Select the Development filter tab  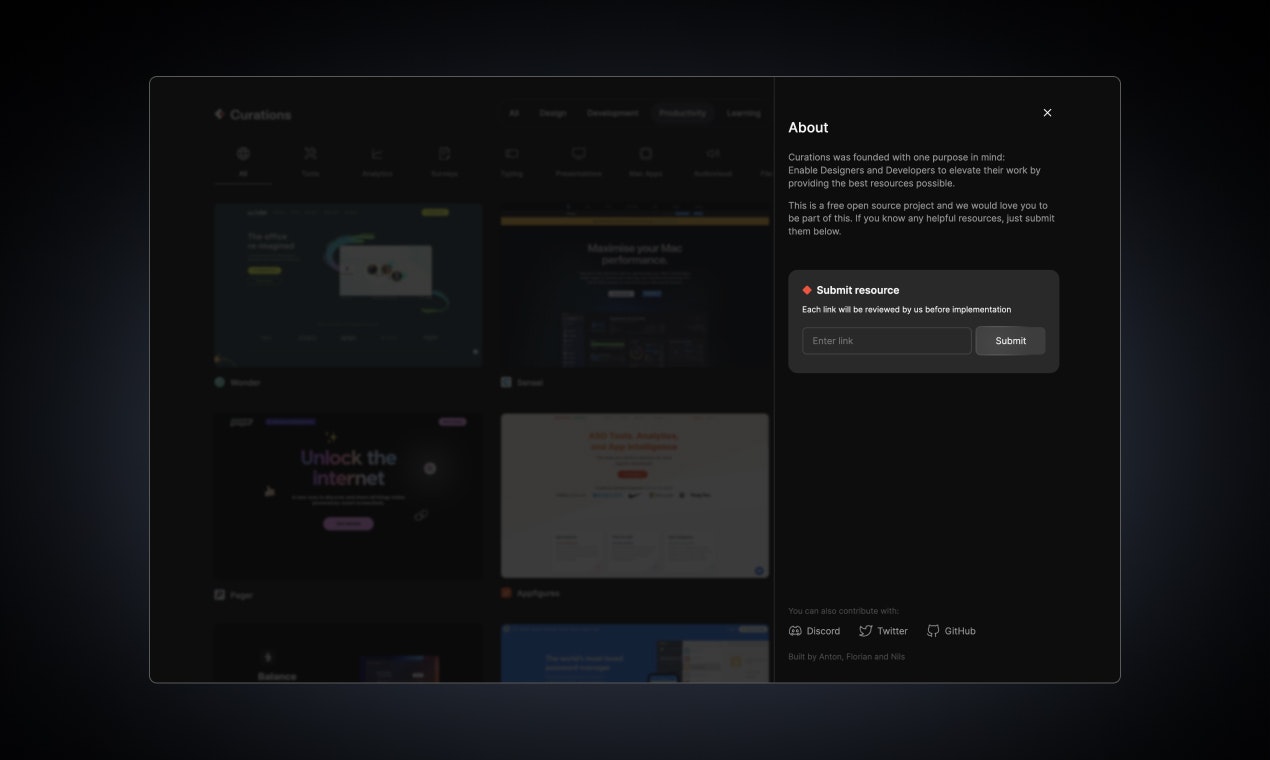click(x=613, y=113)
